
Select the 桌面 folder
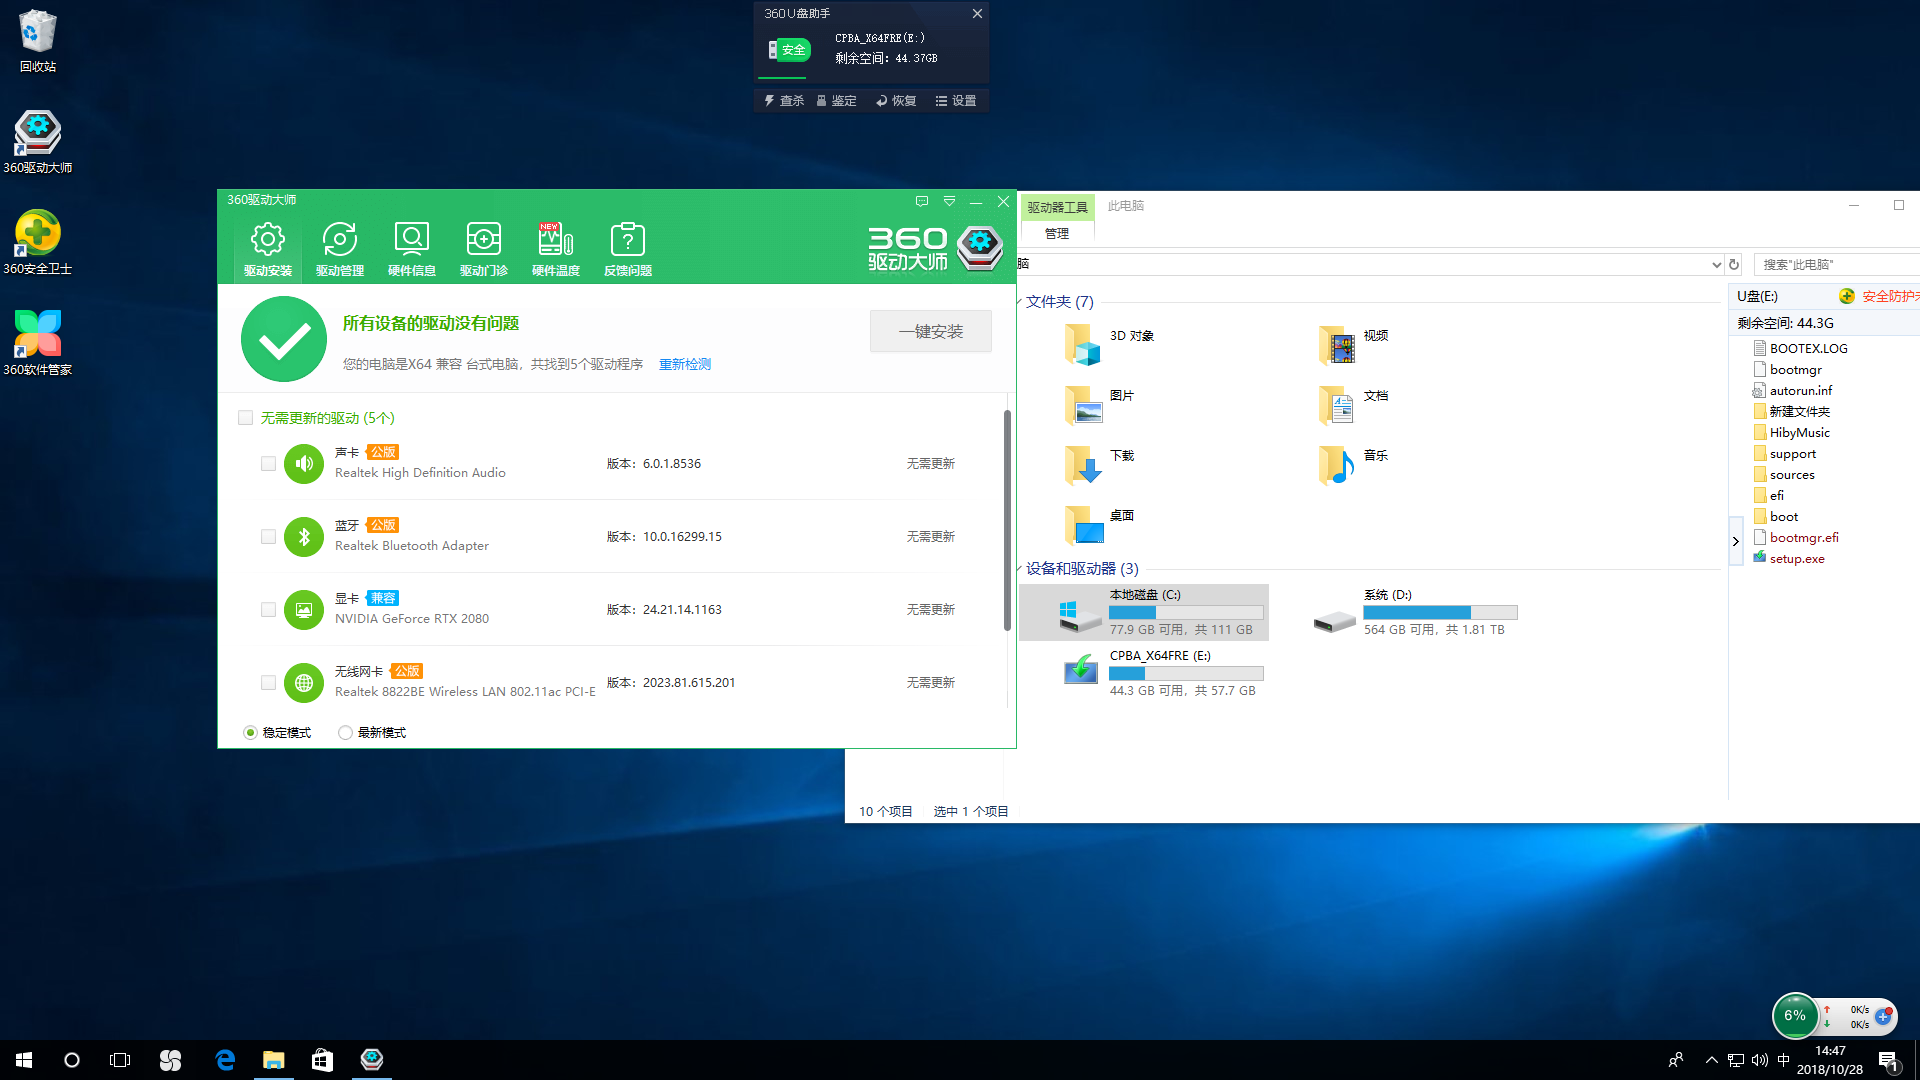click(1100, 525)
